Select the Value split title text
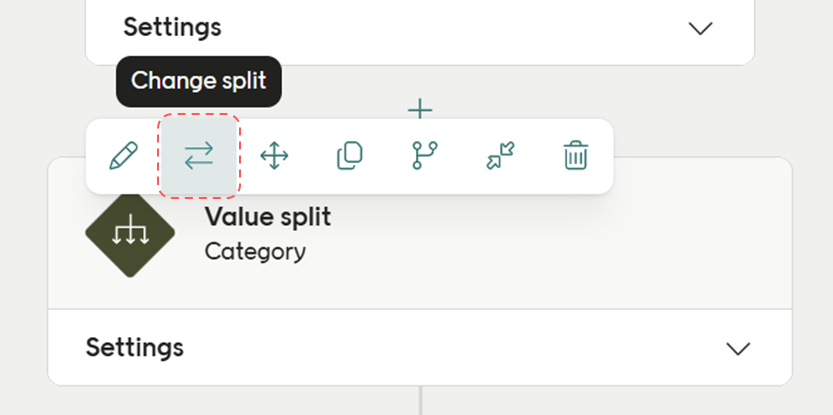 [267, 216]
